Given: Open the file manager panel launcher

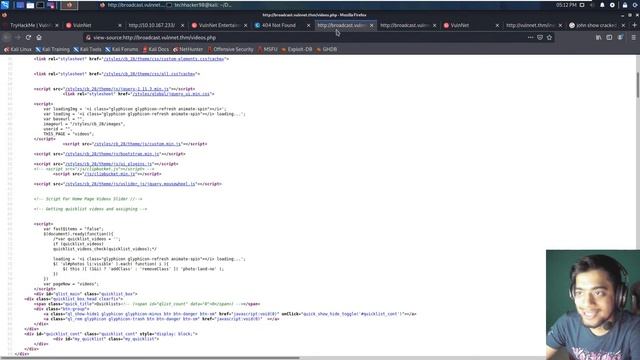Looking at the screenshot, I should point(30,5).
